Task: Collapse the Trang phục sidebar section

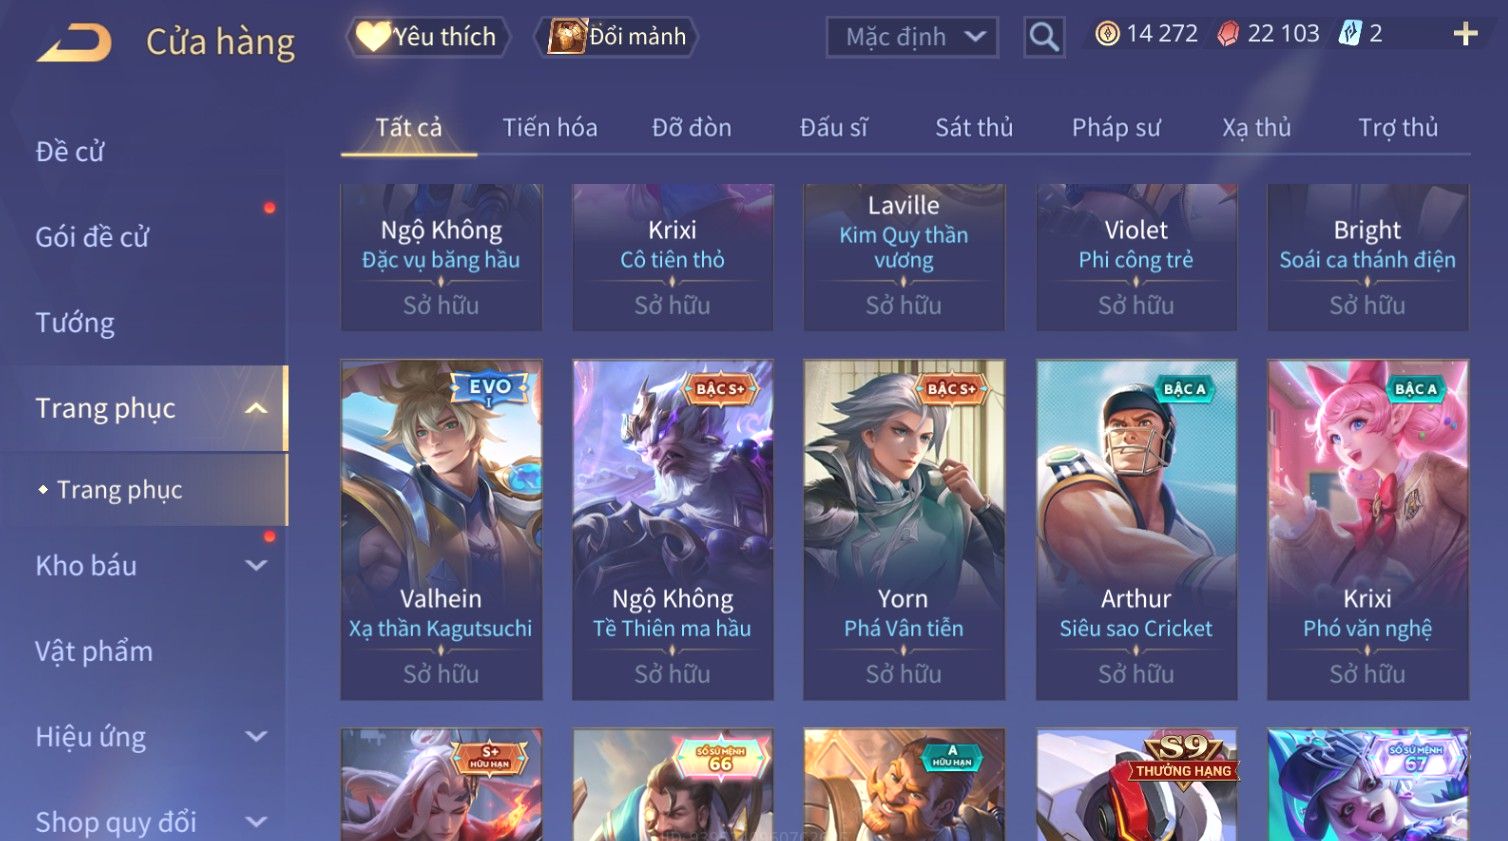Action: [x=256, y=408]
